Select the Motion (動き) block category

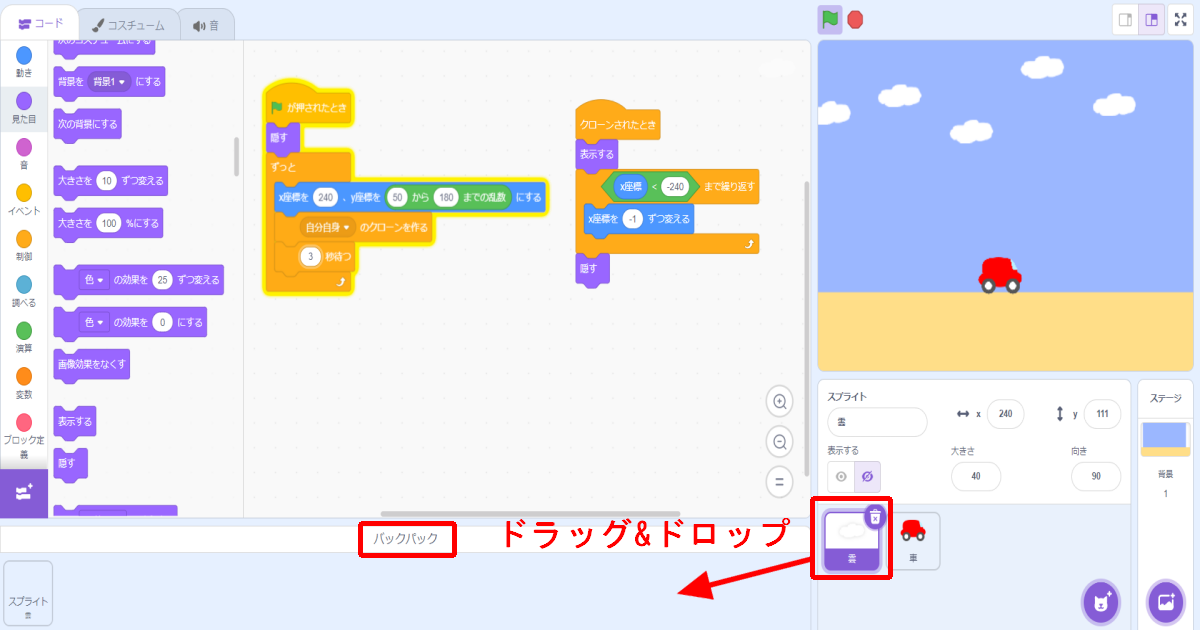pyautogui.click(x=24, y=60)
